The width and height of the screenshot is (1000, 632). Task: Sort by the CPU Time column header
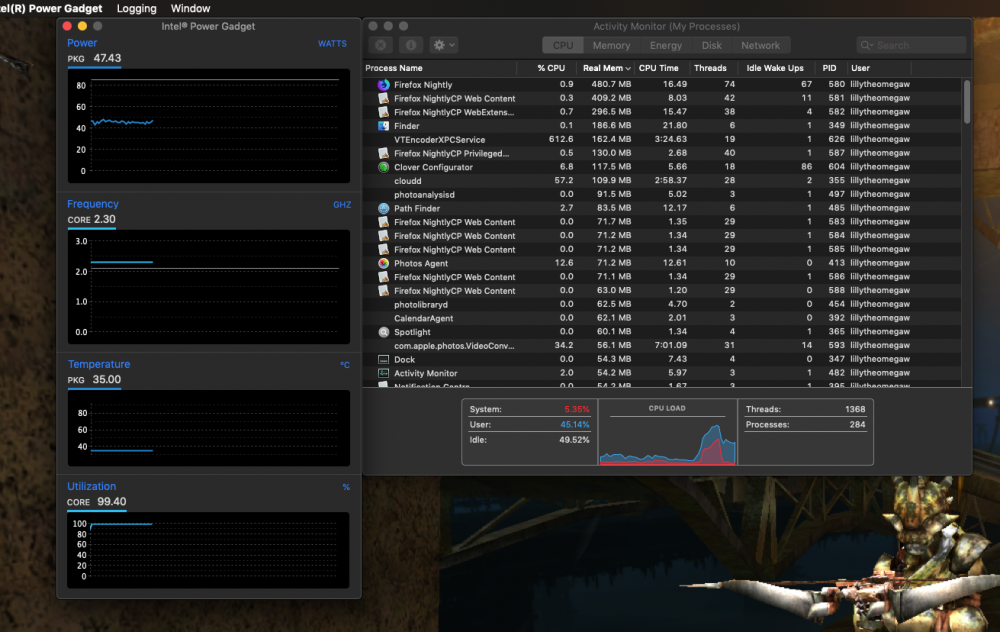click(659, 68)
